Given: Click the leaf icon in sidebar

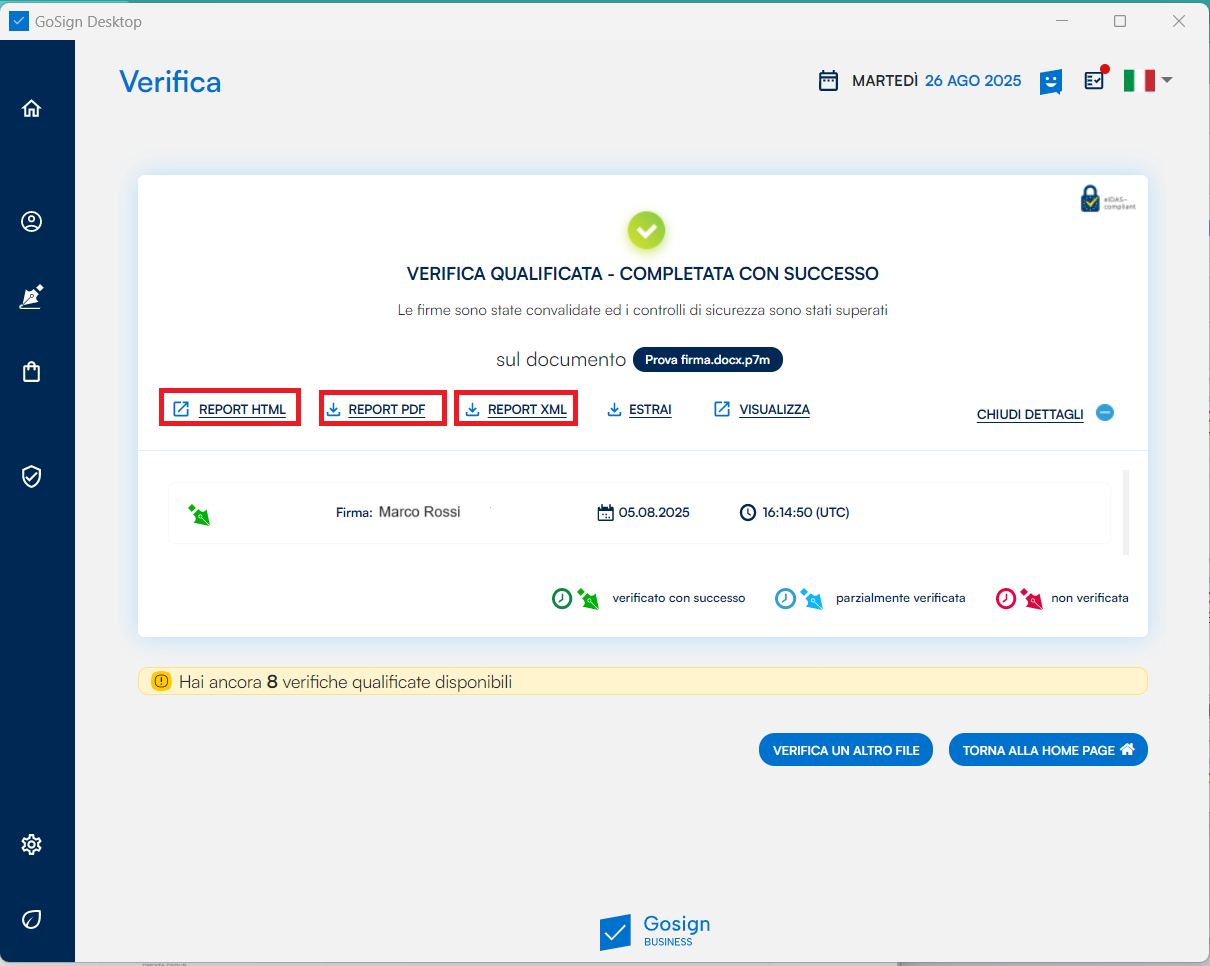Looking at the screenshot, I should [31, 919].
